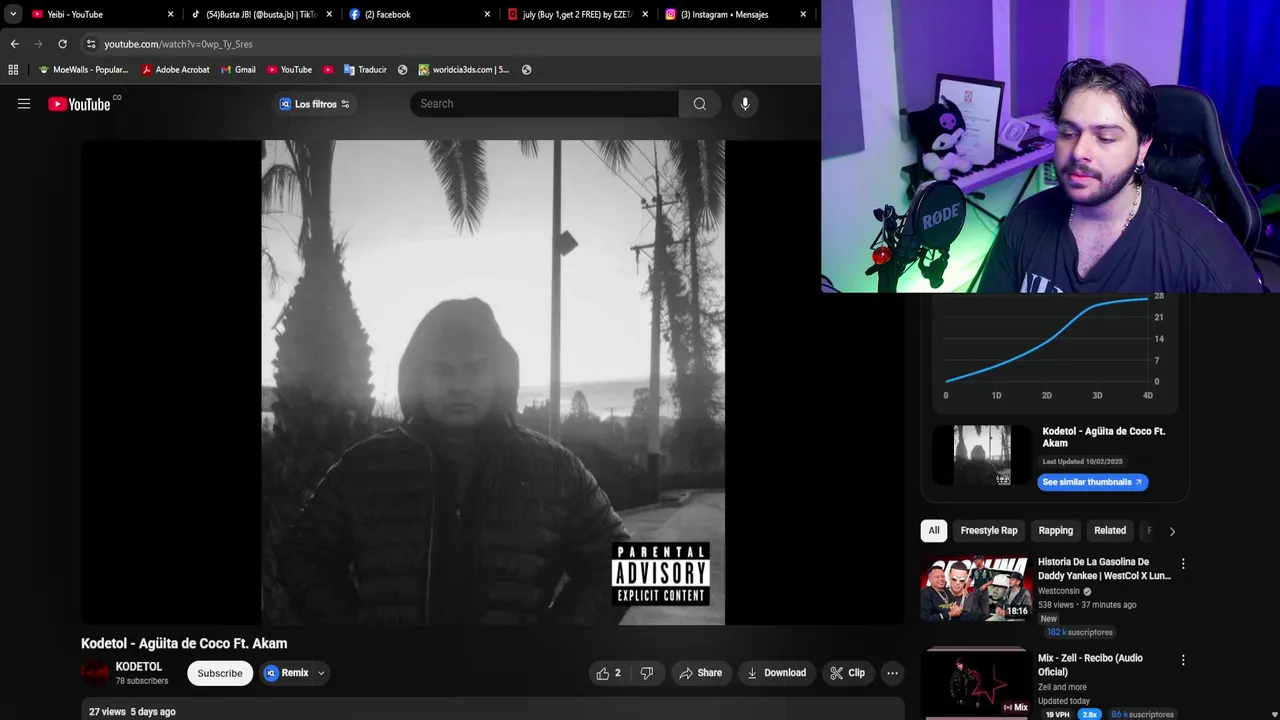Click the search magnifier button
Screen dimensions: 1280x720
click(x=700, y=104)
